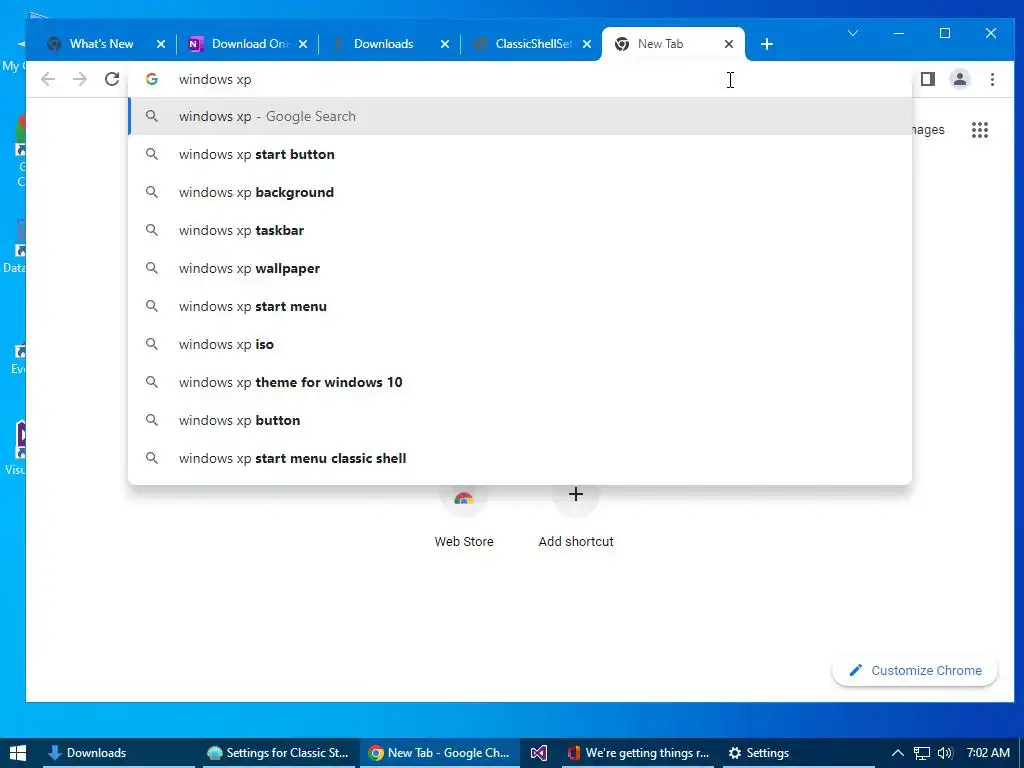1024x768 pixels.
Task: Go forward with the forward arrow
Action: (80, 79)
